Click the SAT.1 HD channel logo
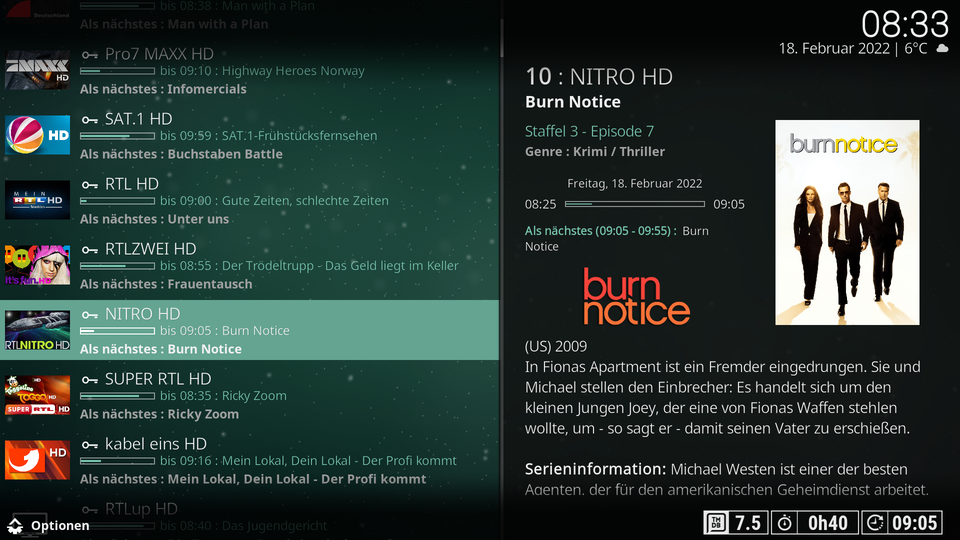This screenshot has width=960, height=540. tap(37, 135)
